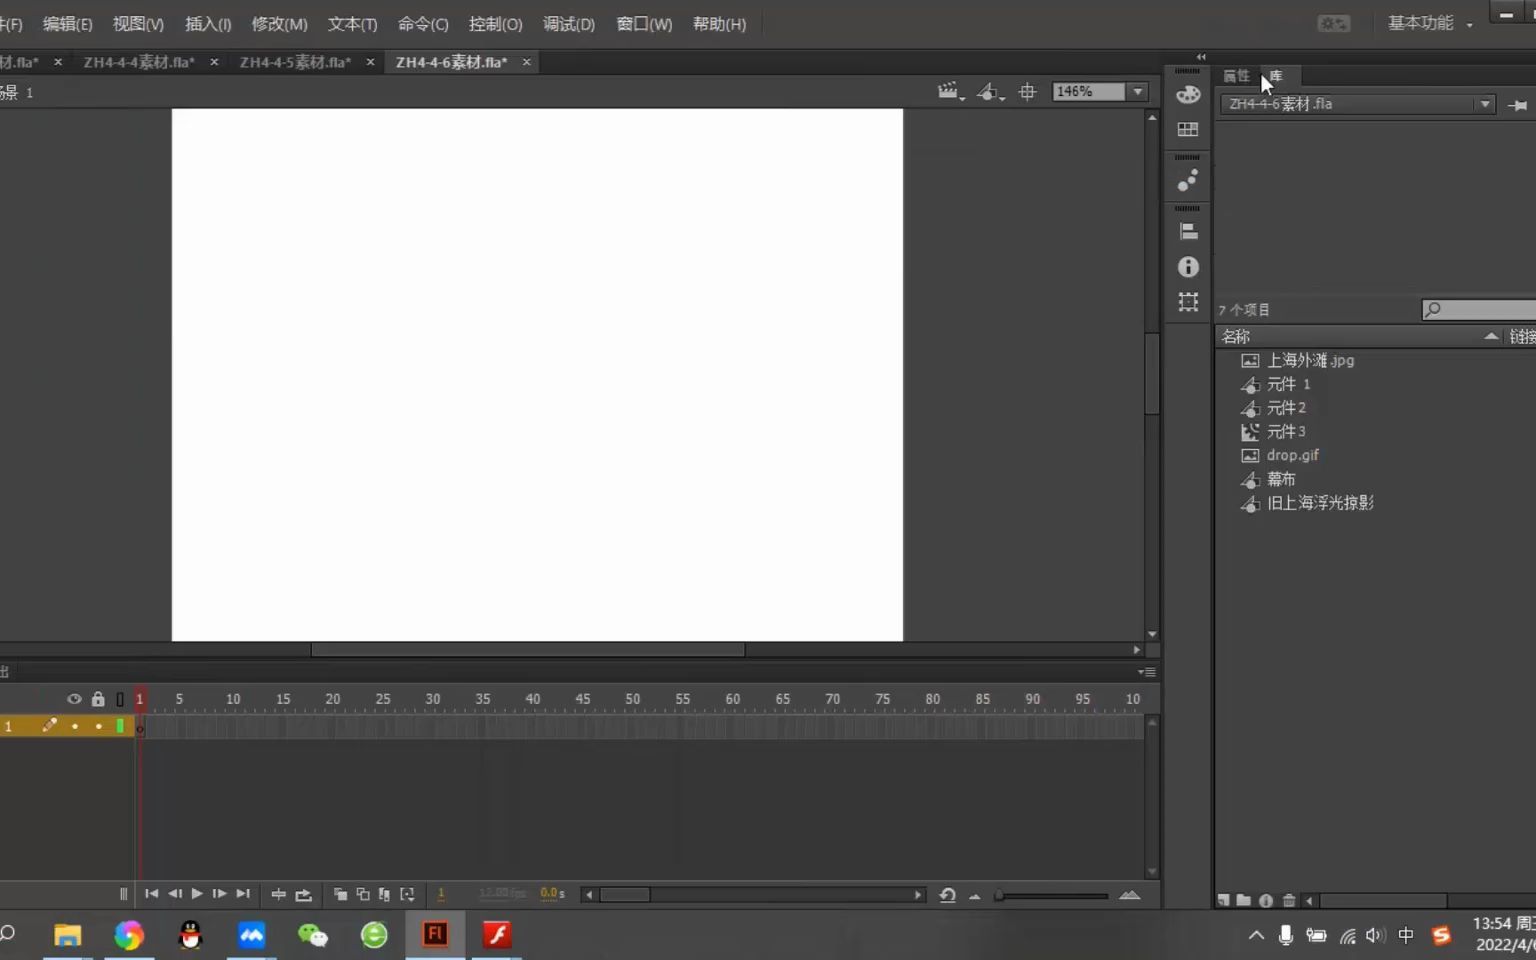This screenshot has width=1536, height=960.
Task: Toggle sort order arrow in 名称 column
Action: (x=1491, y=336)
